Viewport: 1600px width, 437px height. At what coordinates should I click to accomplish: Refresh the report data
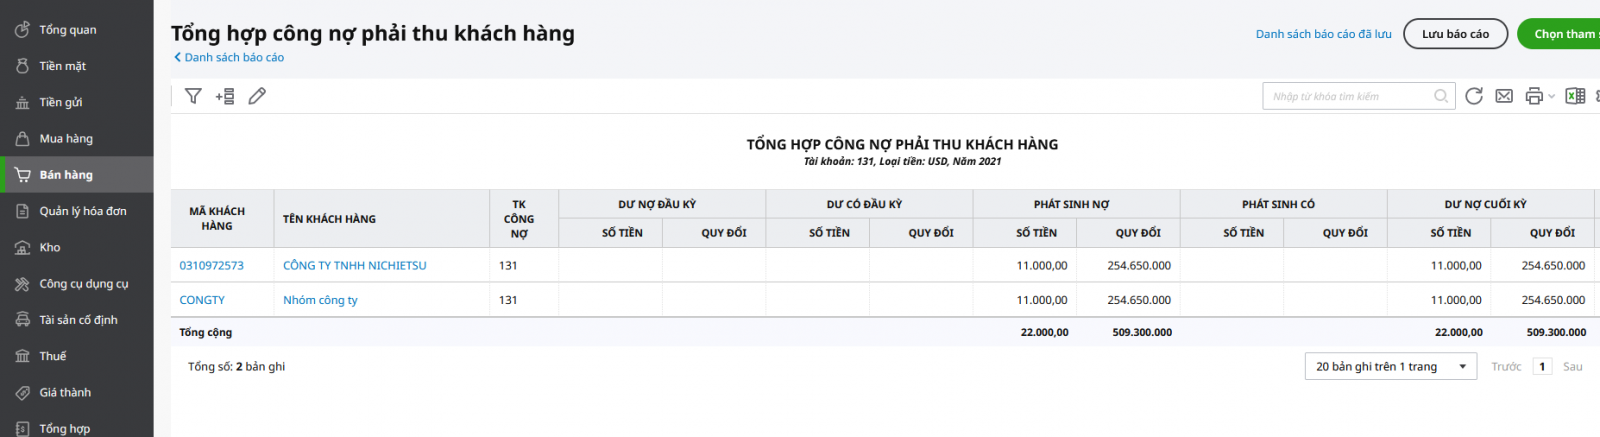(1473, 96)
